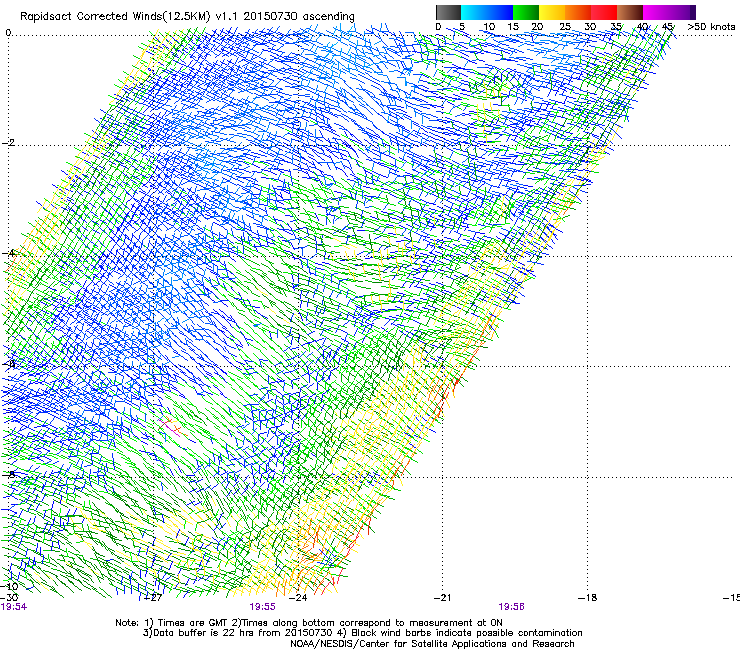Click the -27 longitude axis label
The width and height of the screenshot is (740, 650).
[x=153, y=598]
